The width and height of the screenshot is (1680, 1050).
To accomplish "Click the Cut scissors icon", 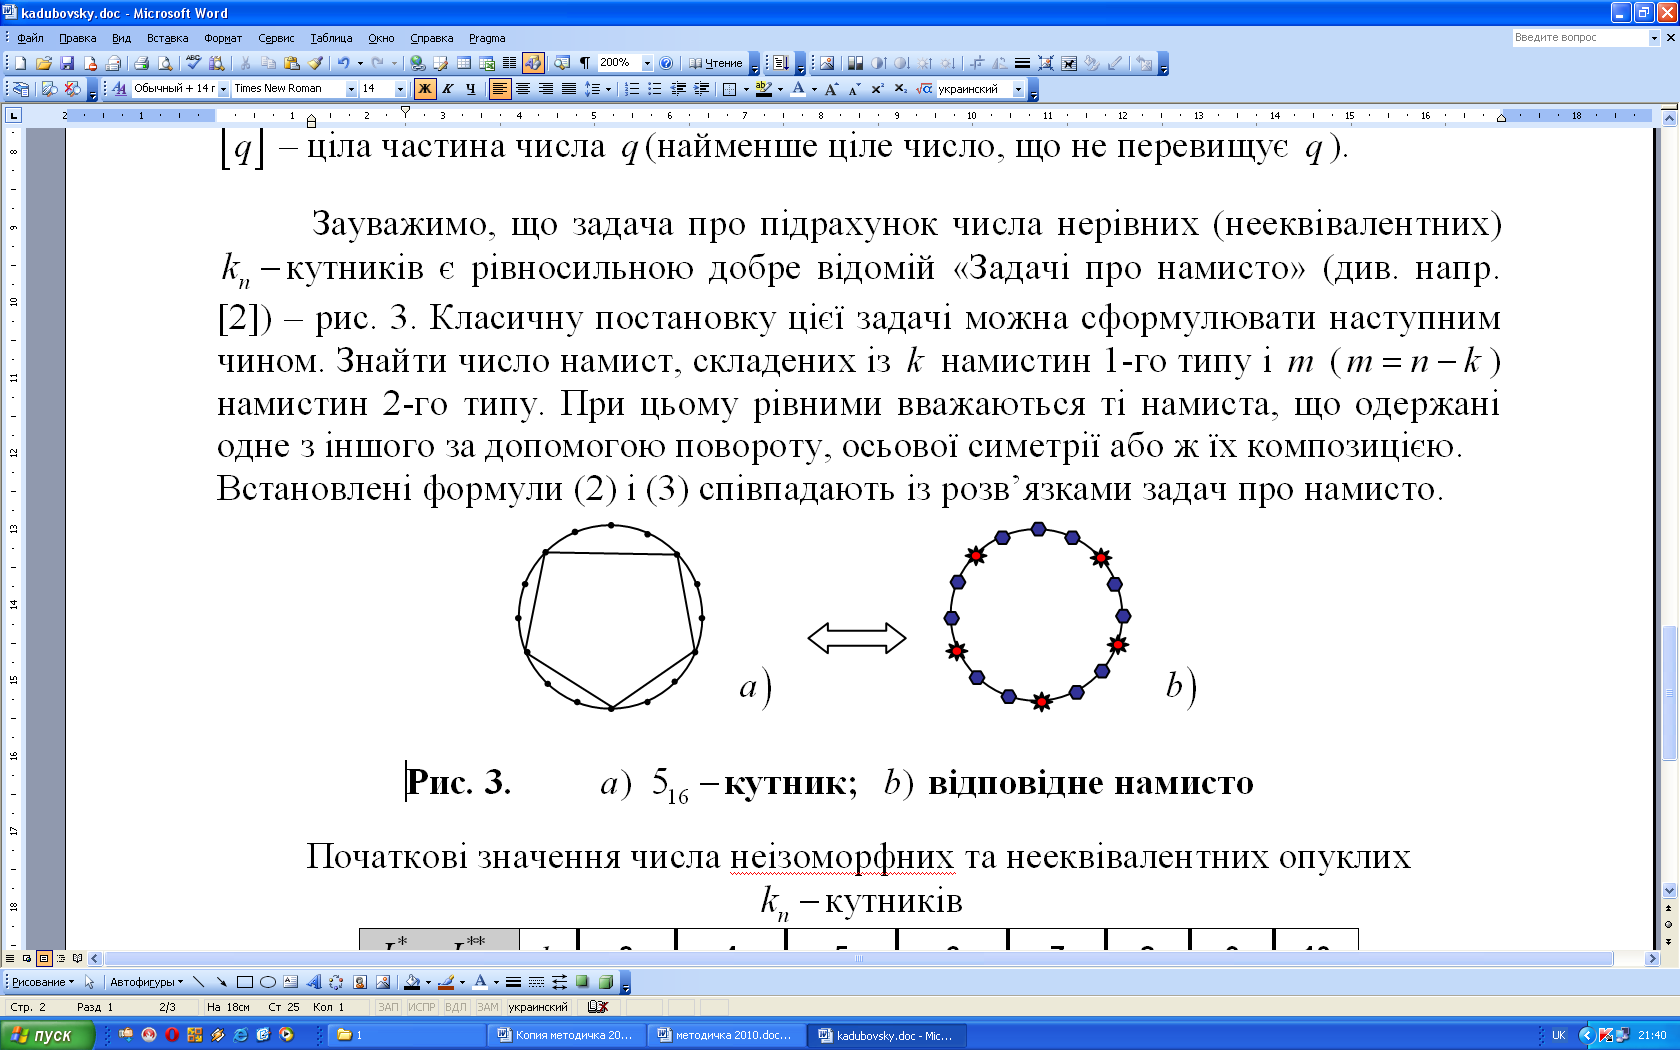I will coord(244,63).
